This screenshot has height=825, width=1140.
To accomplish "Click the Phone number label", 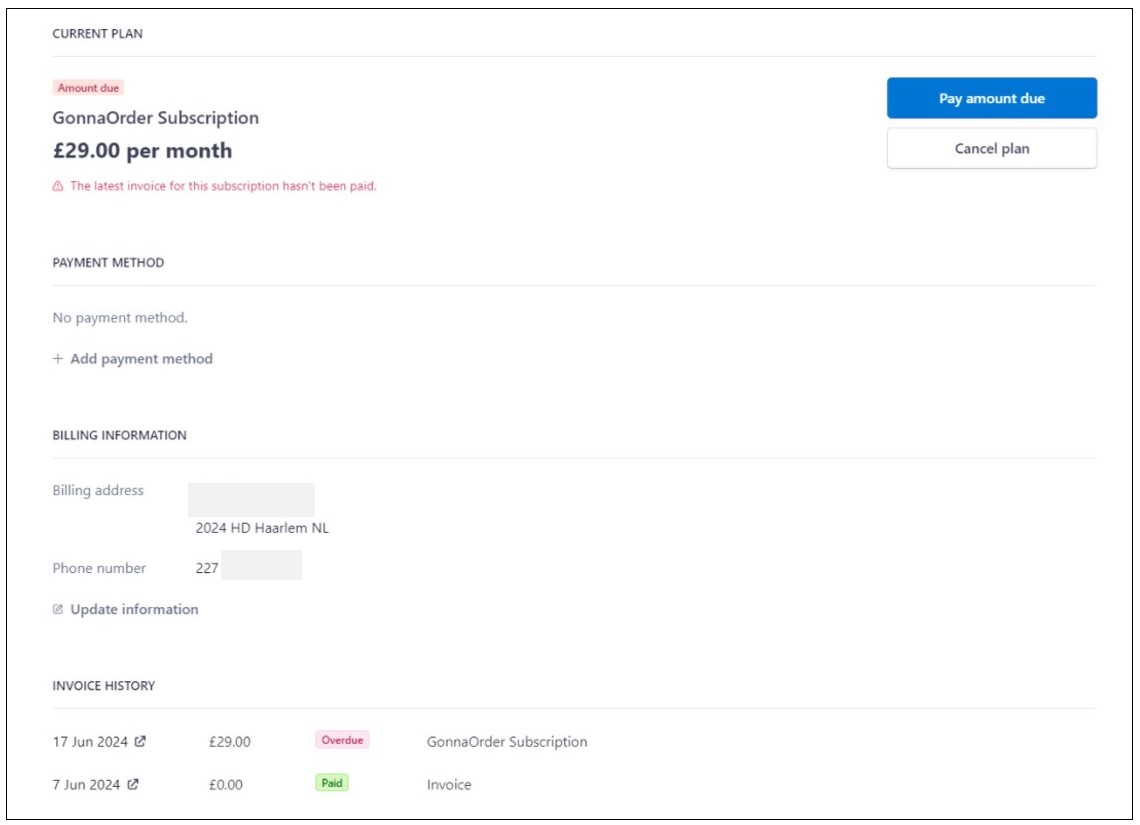I will tap(99, 568).
